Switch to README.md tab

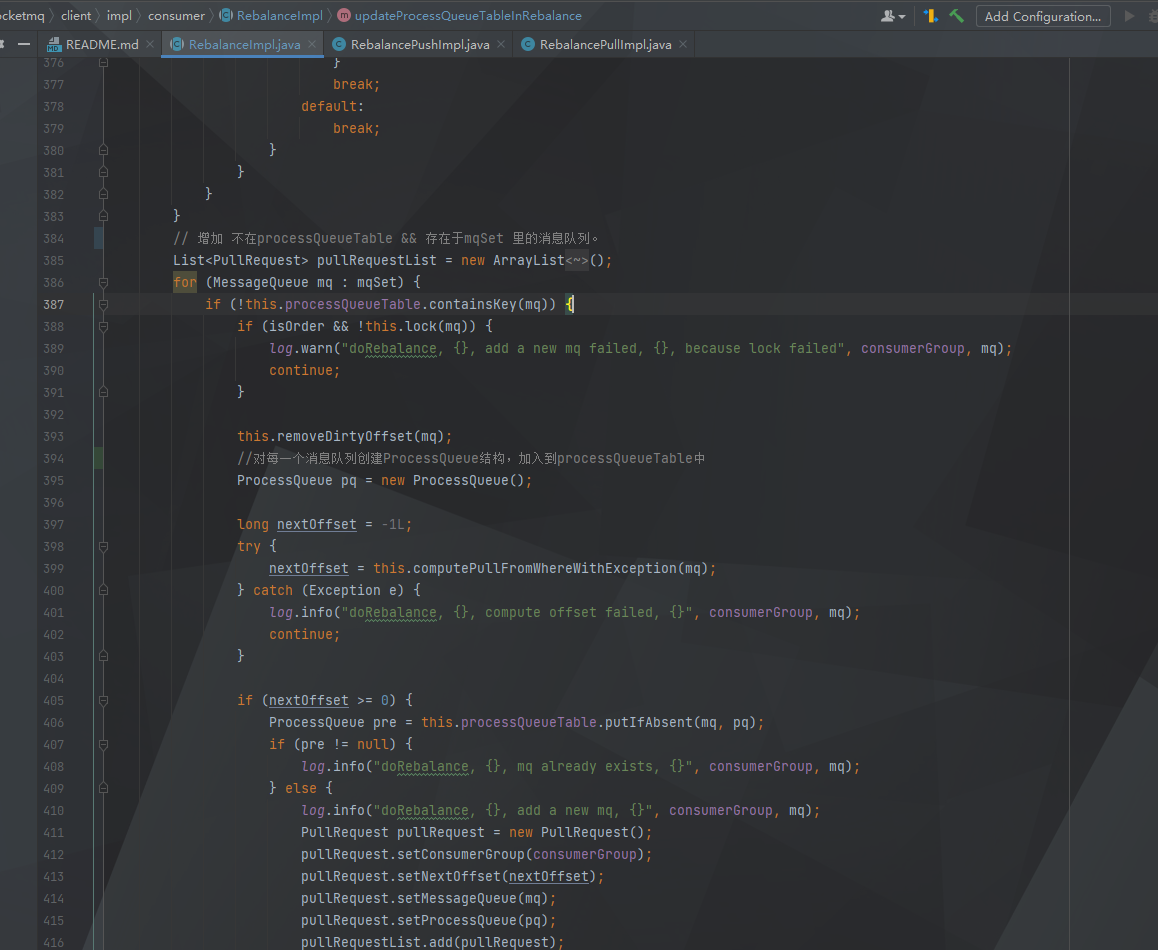click(x=102, y=44)
